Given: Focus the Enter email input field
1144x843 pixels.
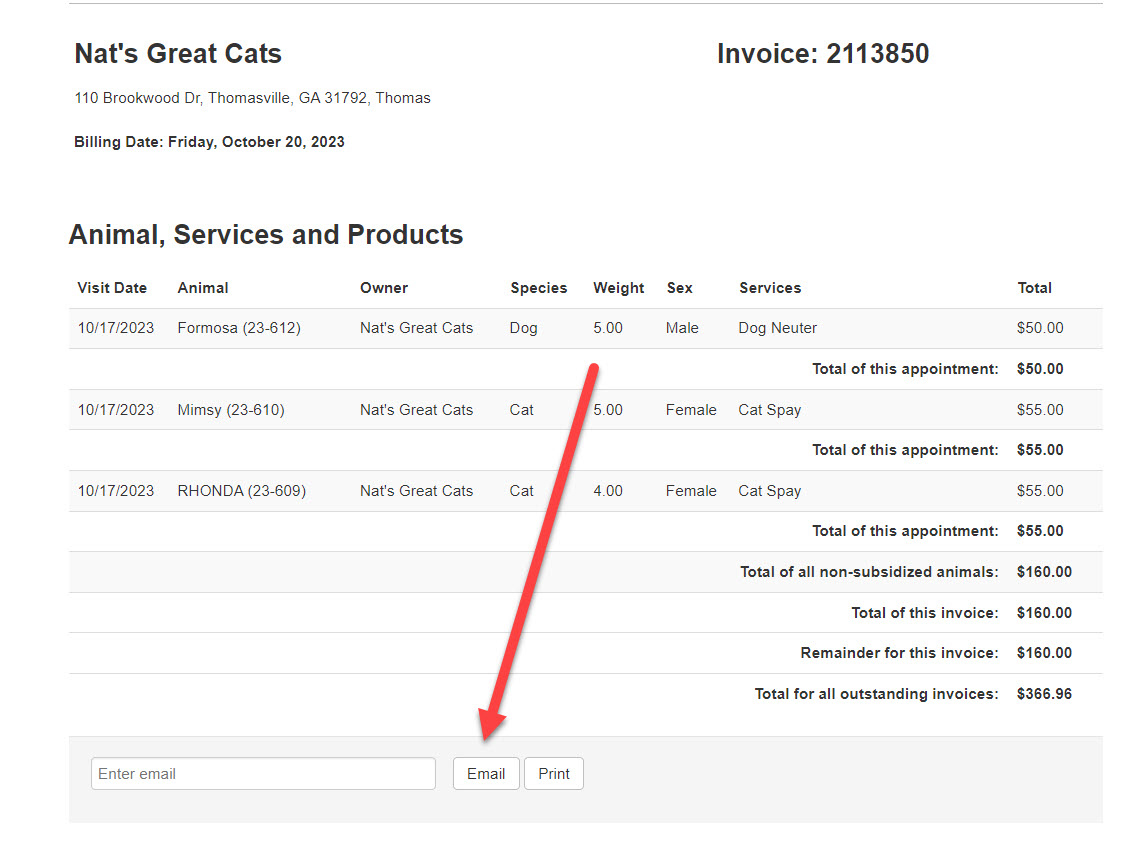Looking at the screenshot, I should click(263, 774).
